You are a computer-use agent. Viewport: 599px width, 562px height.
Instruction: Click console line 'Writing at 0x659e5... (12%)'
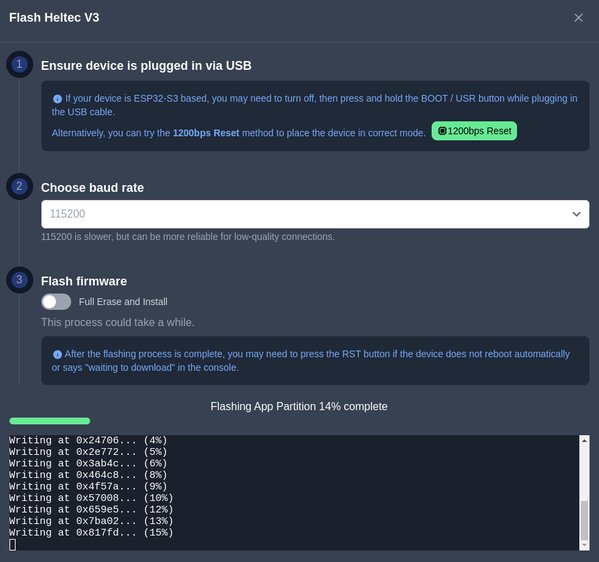(x=91, y=510)
